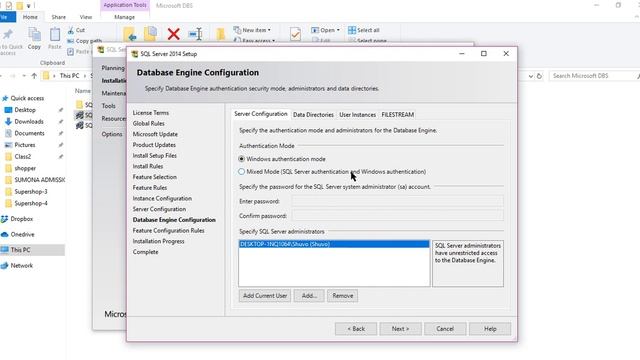Viewport: 640px width, 360px height.
Task: Click Instance Configuration step
Action: pyautogui.click(x=162, y=198)
